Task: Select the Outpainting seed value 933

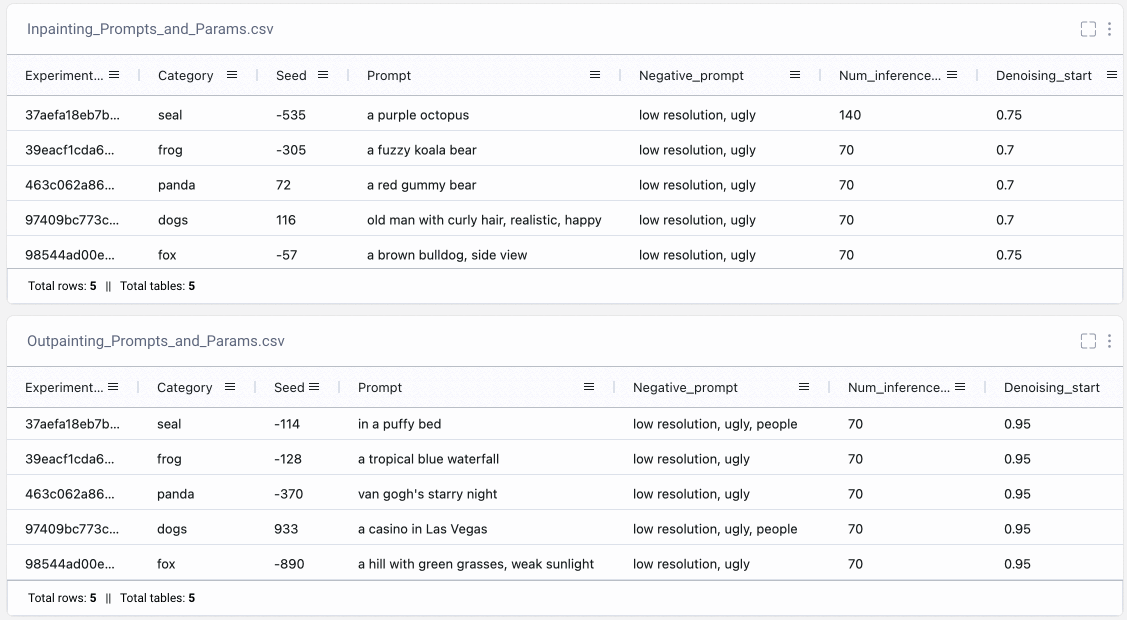Action: coord(285,529)
